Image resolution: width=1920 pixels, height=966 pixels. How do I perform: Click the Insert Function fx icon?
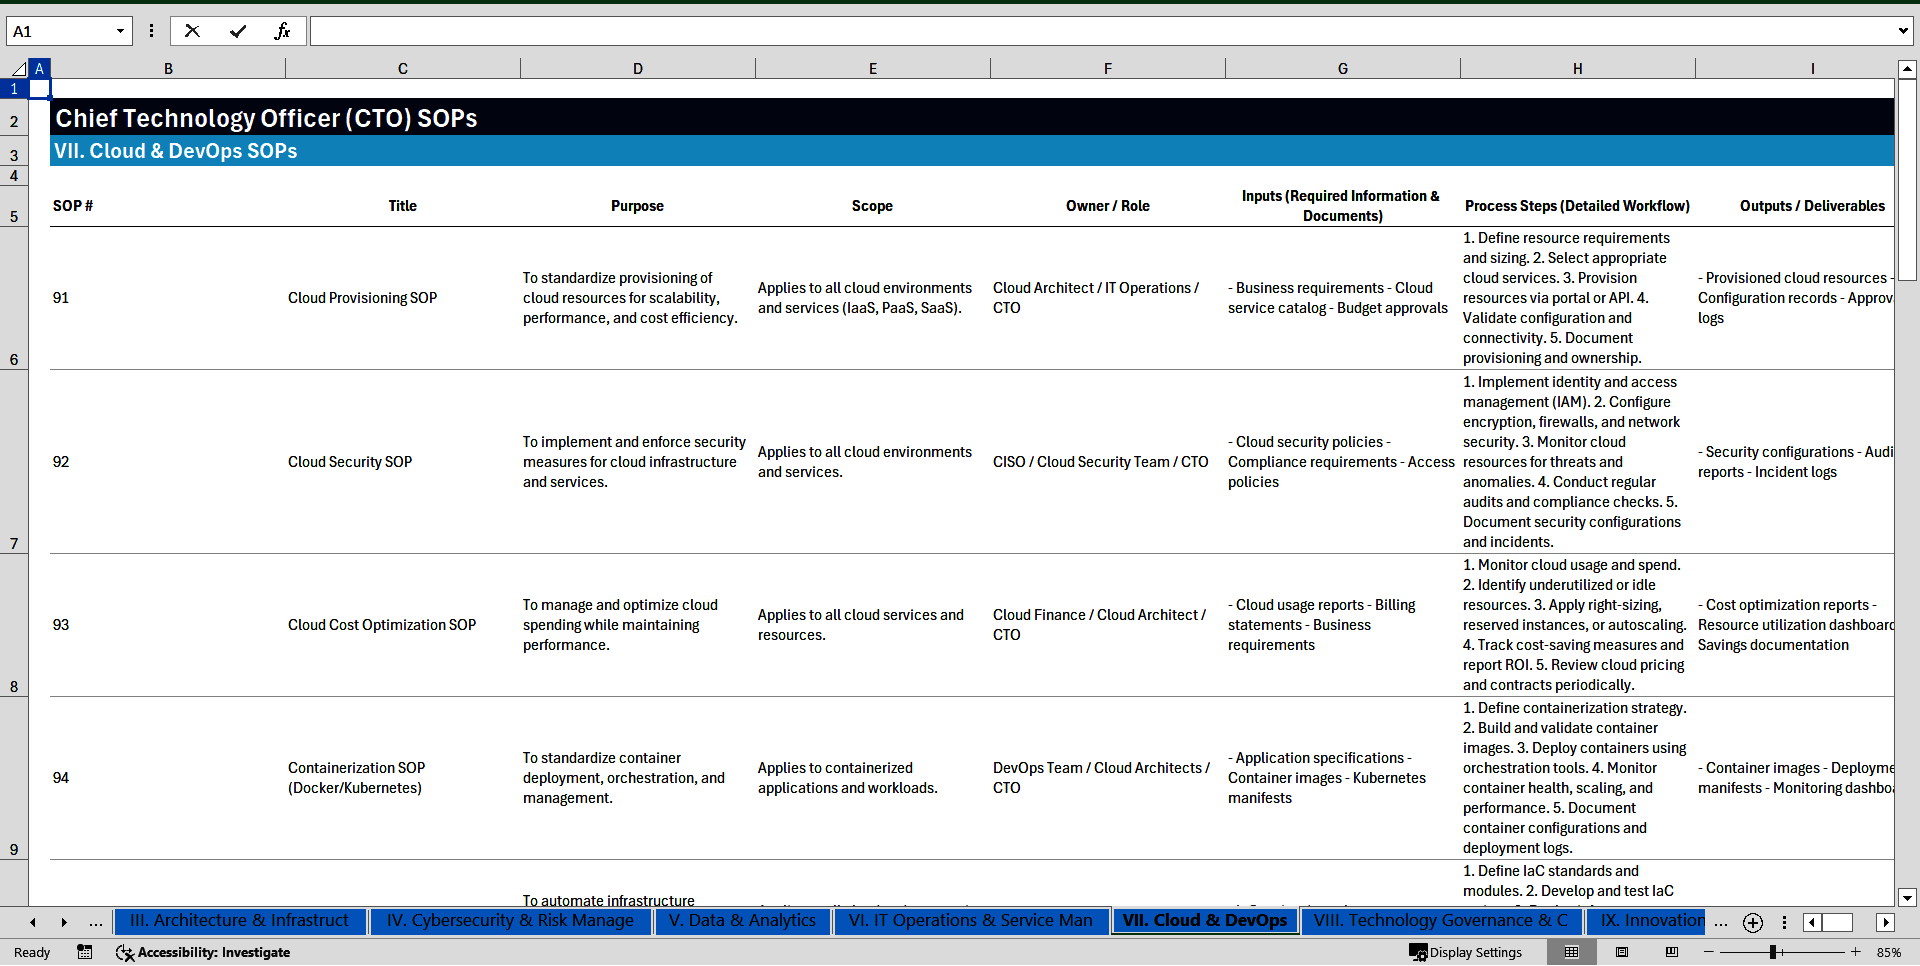coord(282,31)
